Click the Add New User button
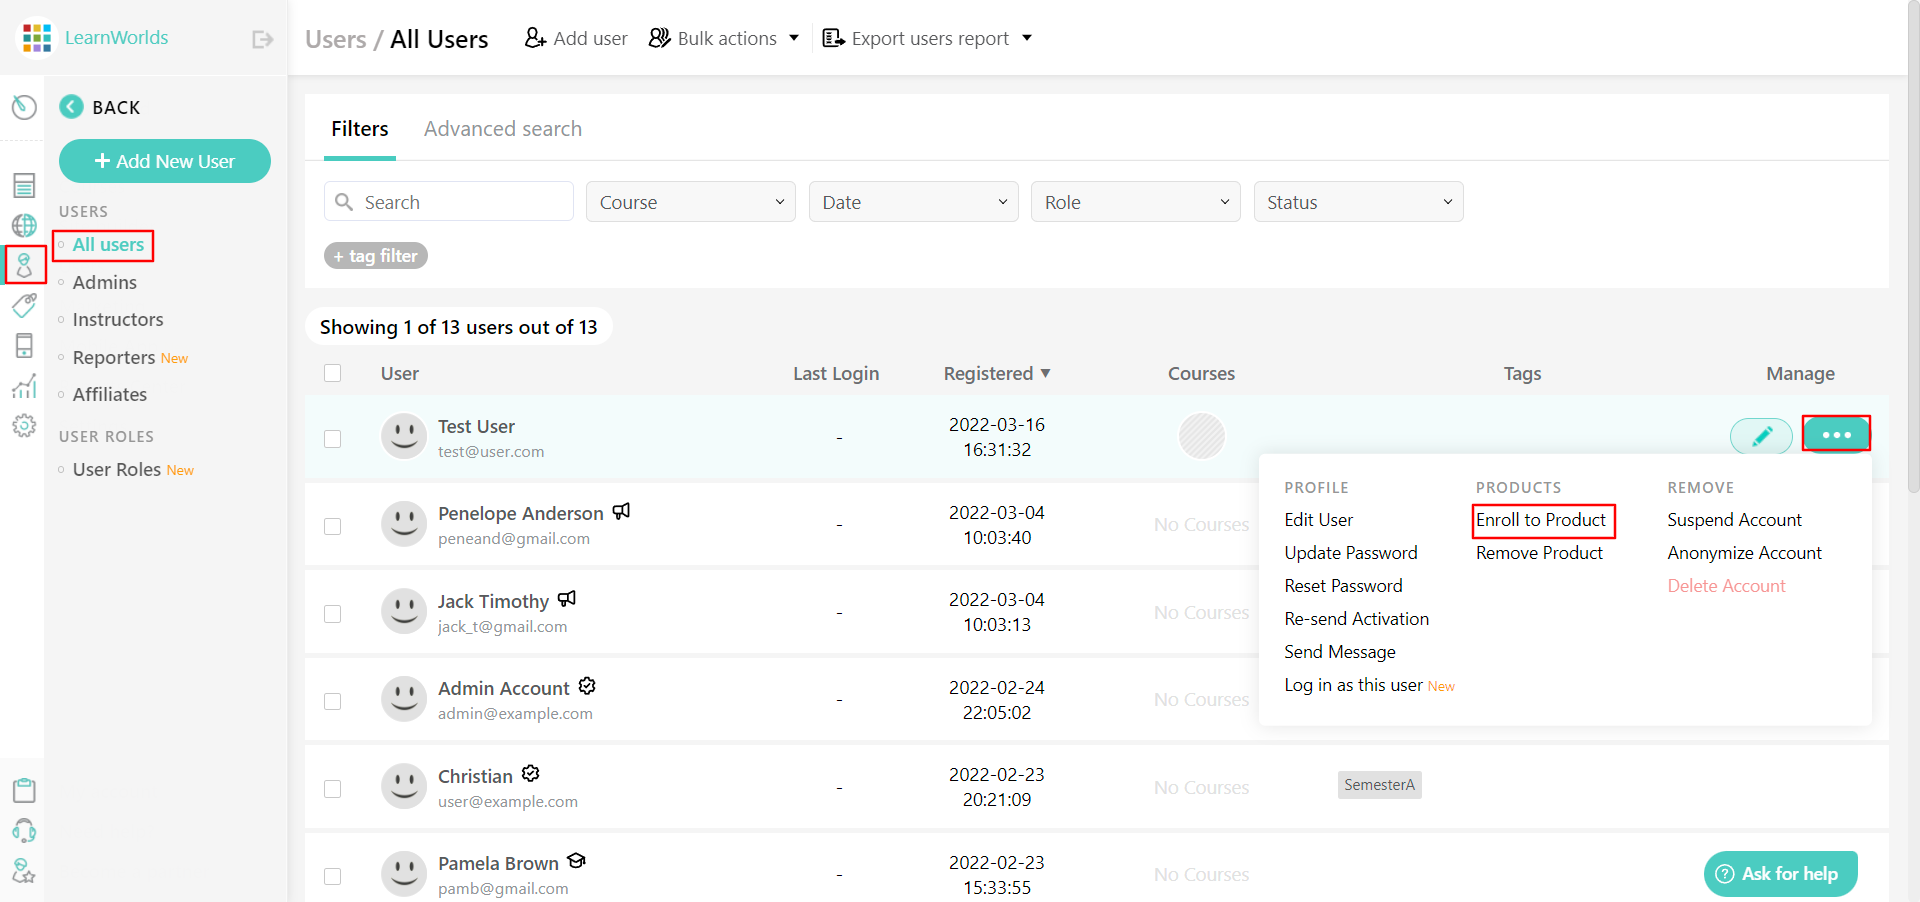The width and height of the screenshot is (1920, 902). pos(165,161)
